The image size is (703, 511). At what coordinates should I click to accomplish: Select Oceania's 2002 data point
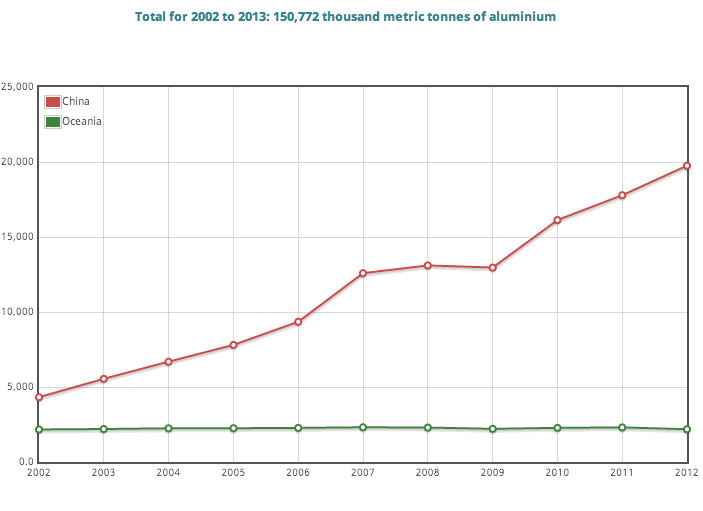[39, 430]
